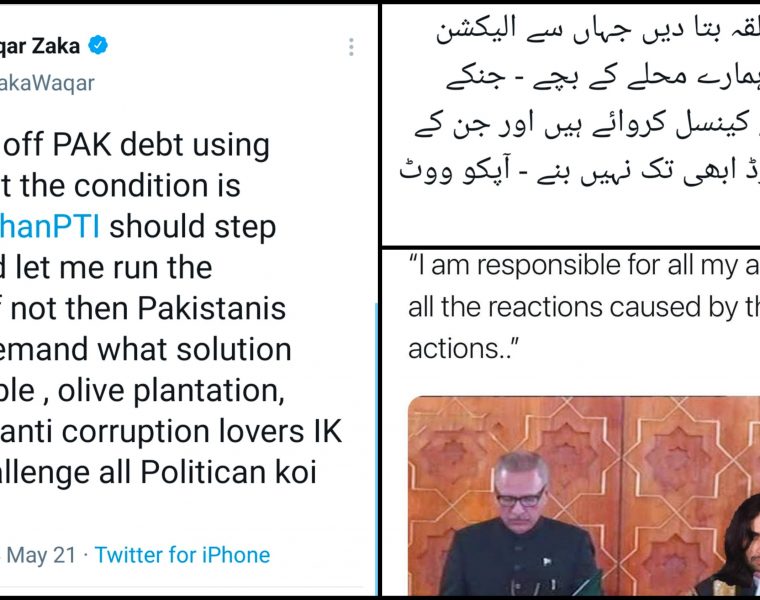Click the blue hanPTI mention link
This screenshot has height=600, width=760.
(x=50, y=227)
